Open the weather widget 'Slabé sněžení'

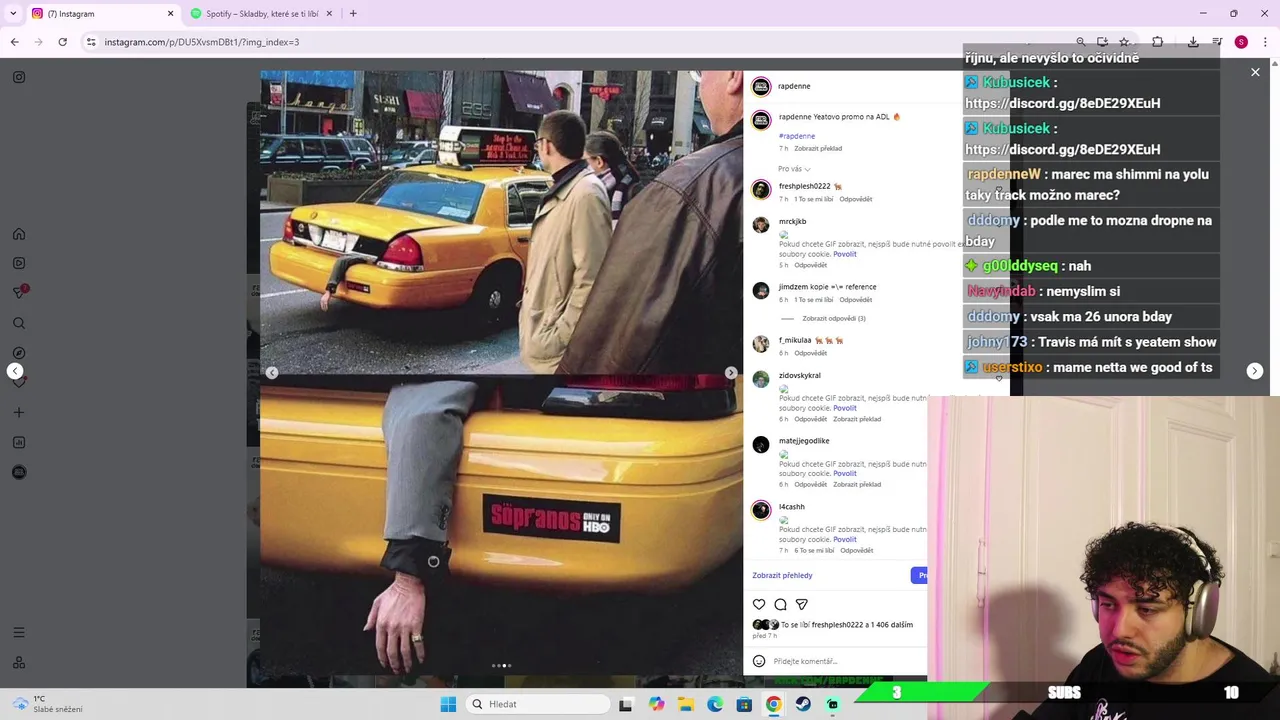coord(48,704)
